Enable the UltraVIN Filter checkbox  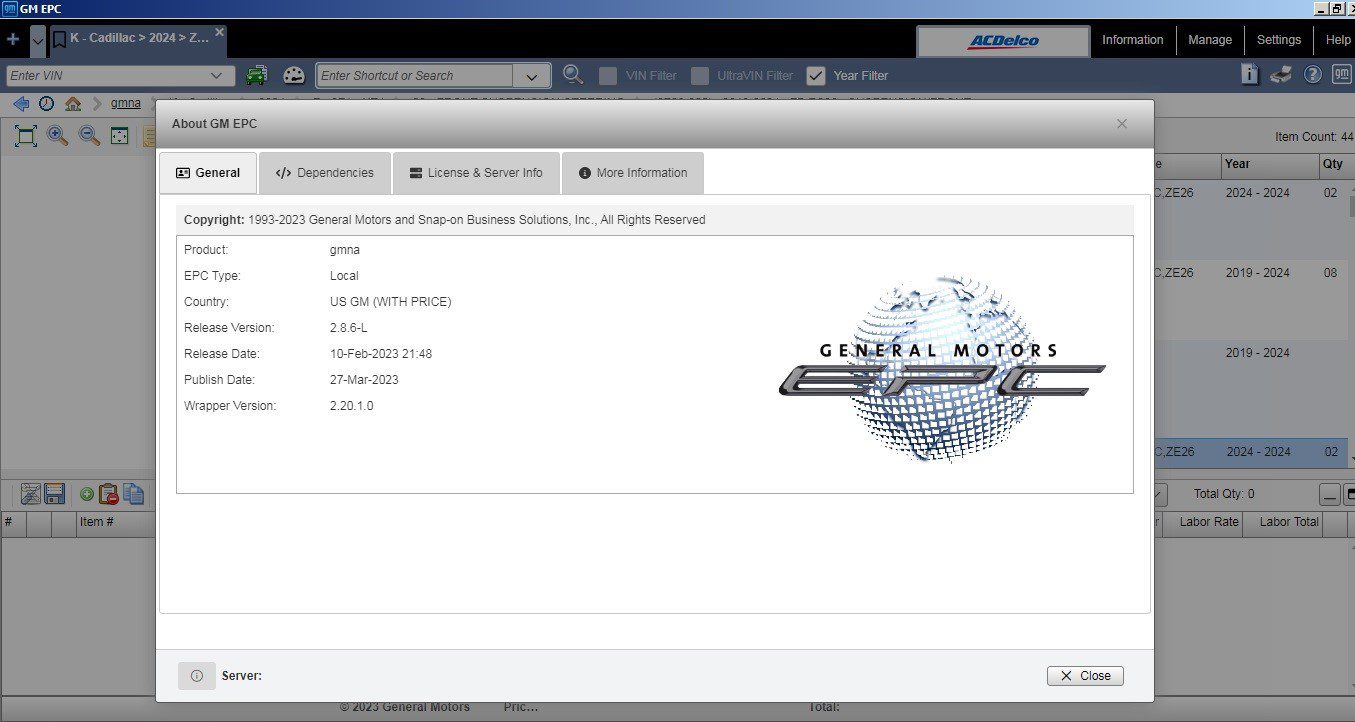pyautogui.click(x=700, y=75)
